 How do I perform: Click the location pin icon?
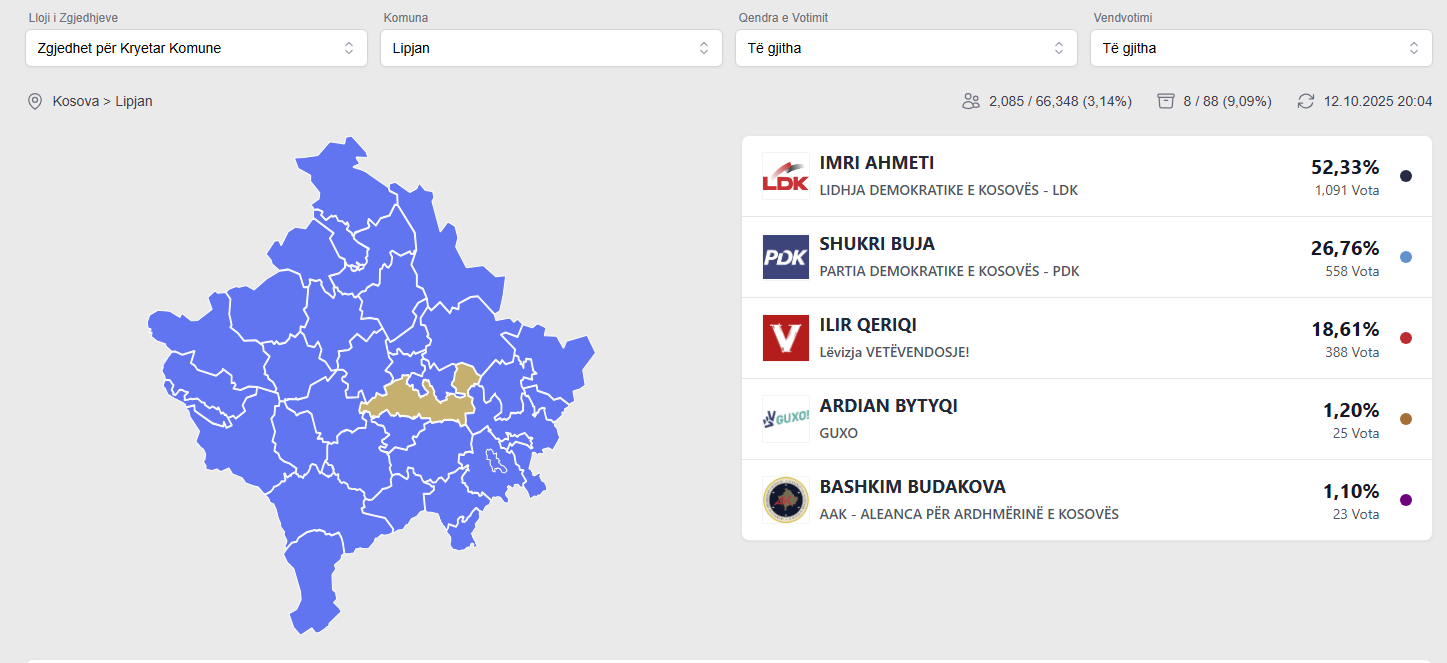point(35,101)
